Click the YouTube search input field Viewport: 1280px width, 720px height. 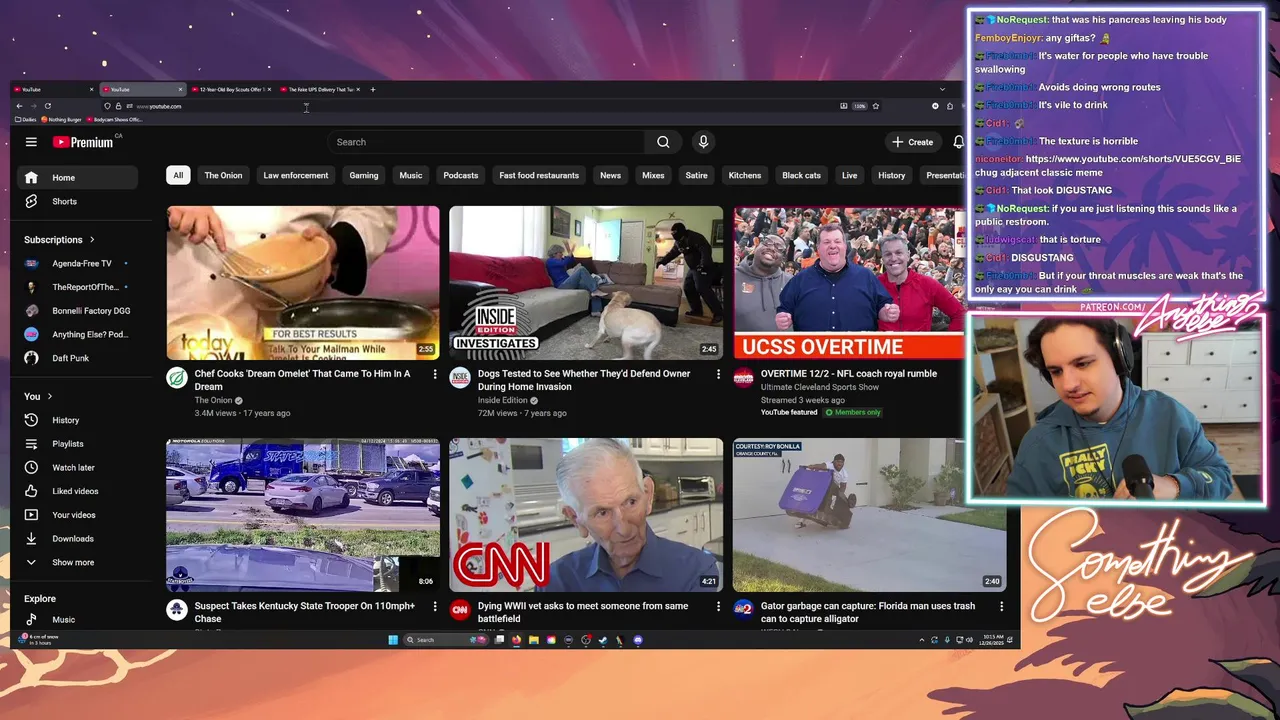(488, 142)
